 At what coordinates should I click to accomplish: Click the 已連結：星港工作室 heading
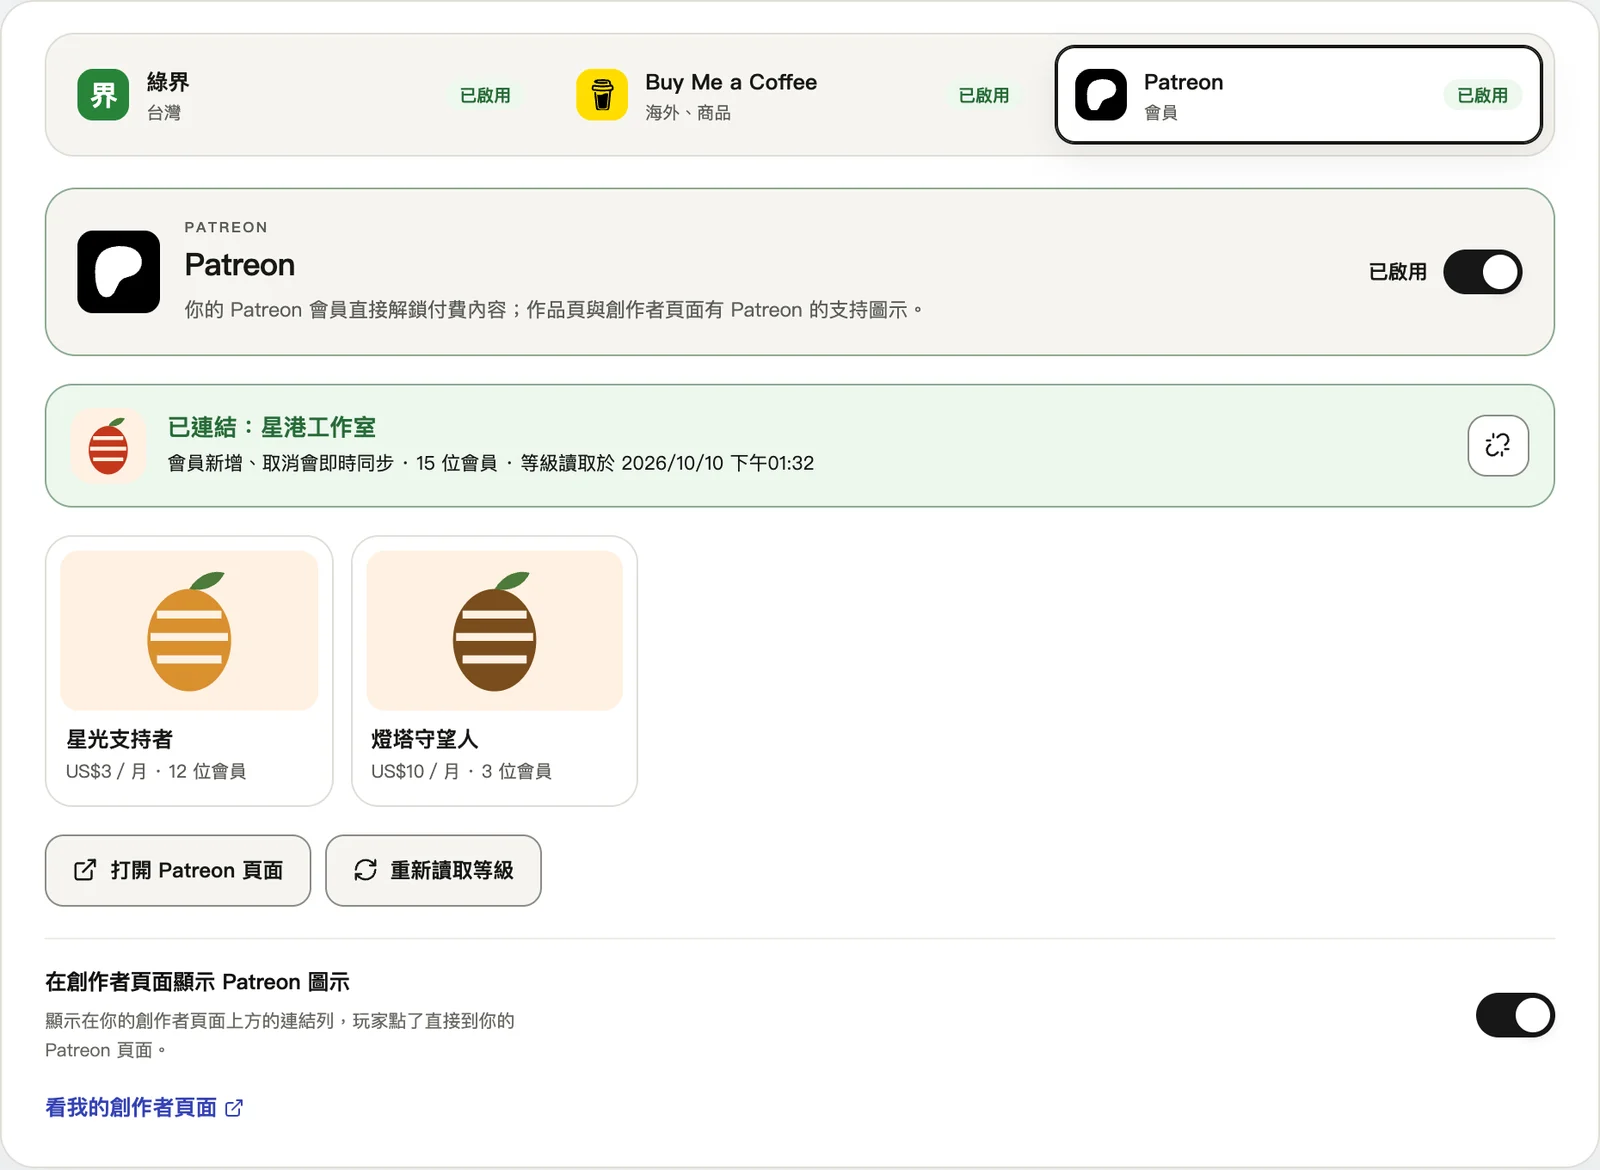pos(272,427)
